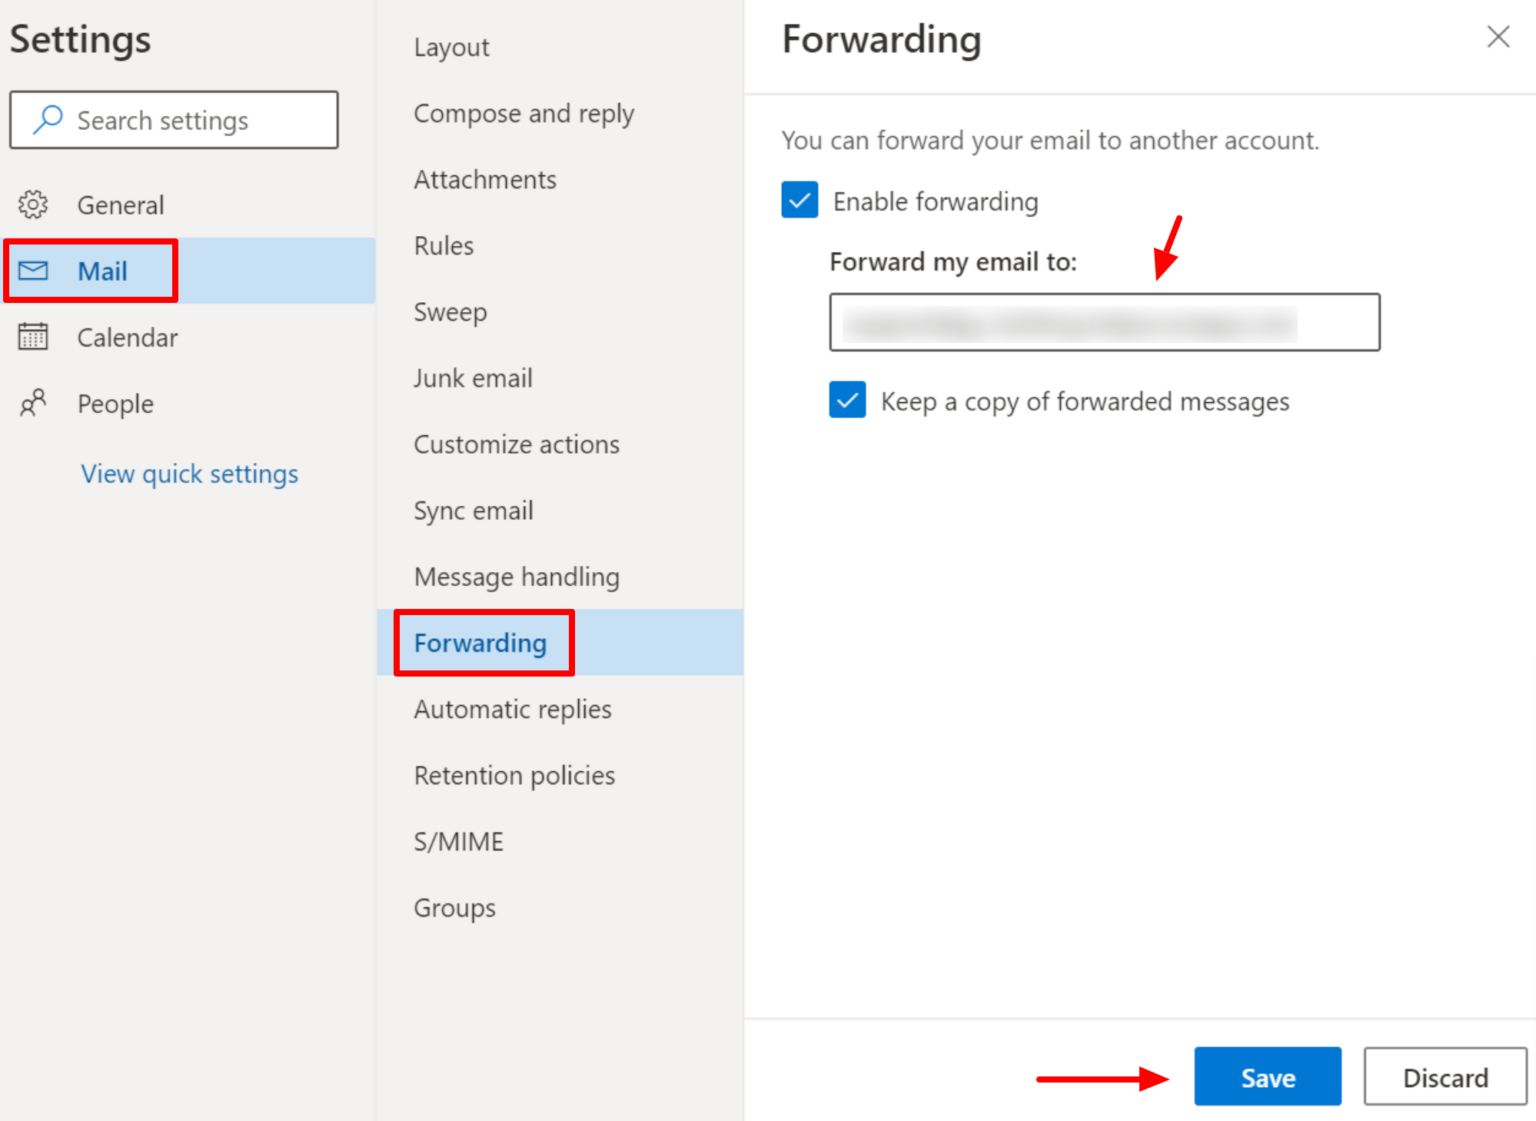
Task: Click the search magnifier icon
Action: click(x=47, y=119)
